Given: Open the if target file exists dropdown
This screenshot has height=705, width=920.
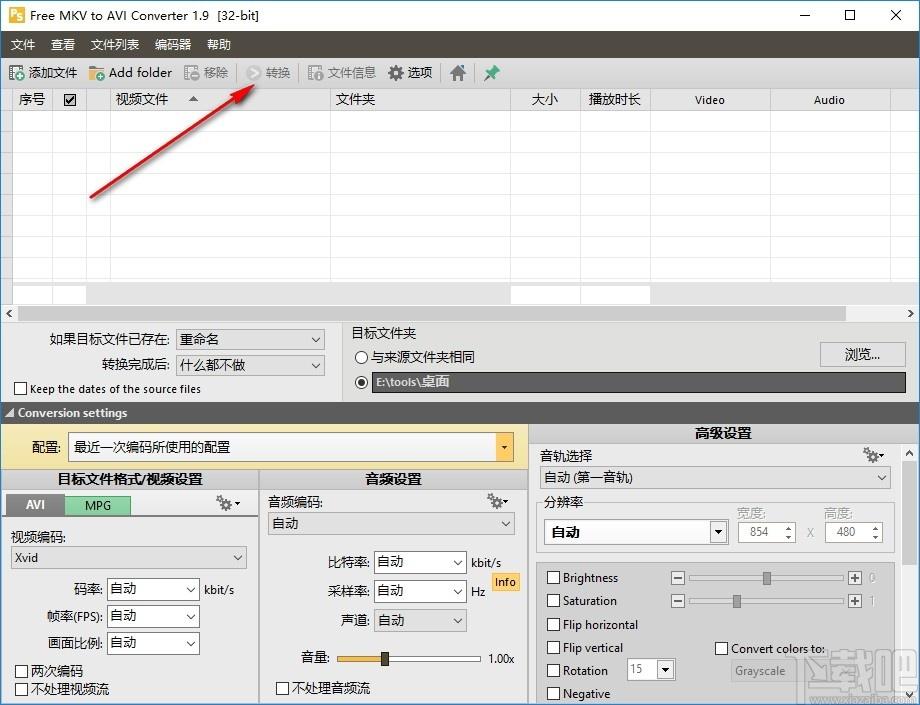Looking at the screenshot, I should tap(316, 340).
